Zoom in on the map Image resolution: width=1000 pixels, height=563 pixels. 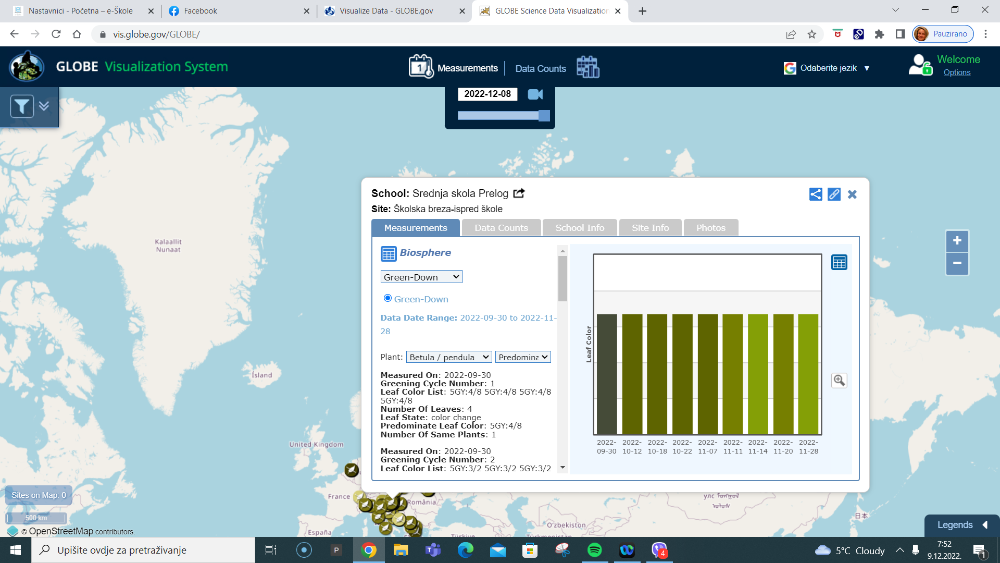click(x=957, y=241)
